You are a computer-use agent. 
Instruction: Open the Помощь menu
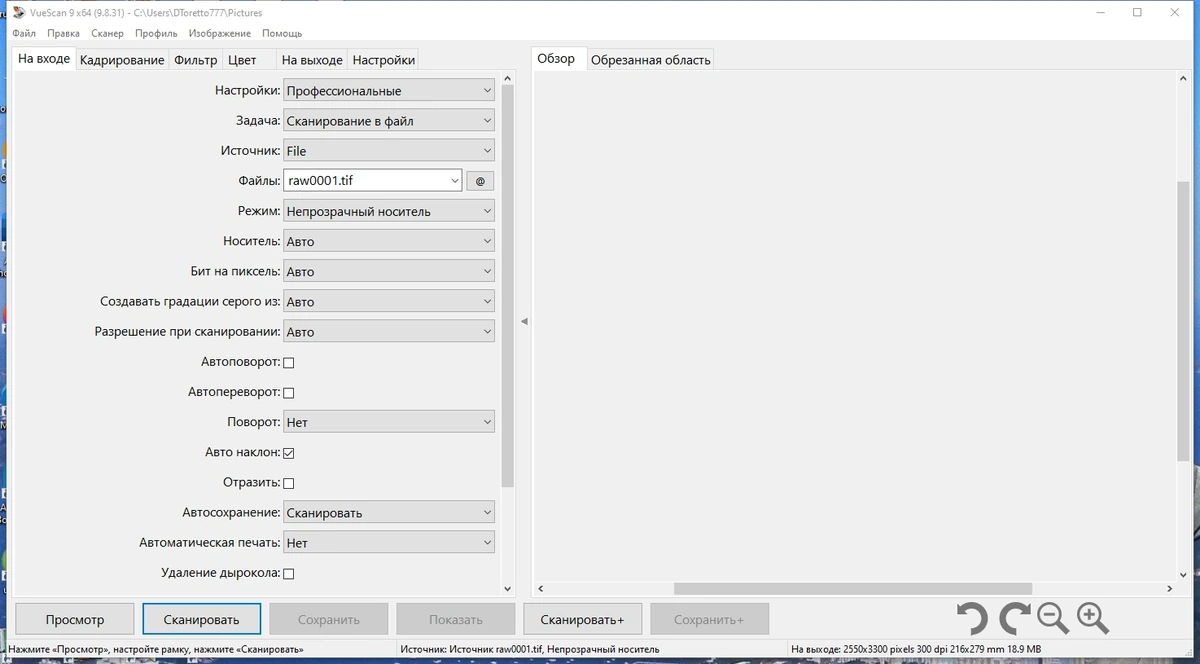pos(282,33)
